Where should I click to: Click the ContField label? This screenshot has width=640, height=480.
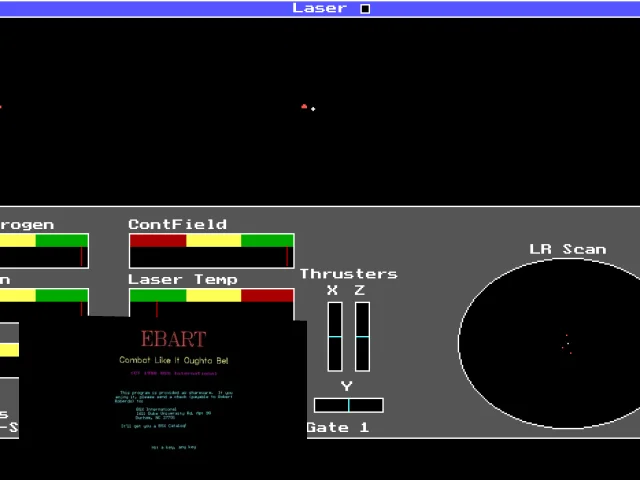[178, 224]
